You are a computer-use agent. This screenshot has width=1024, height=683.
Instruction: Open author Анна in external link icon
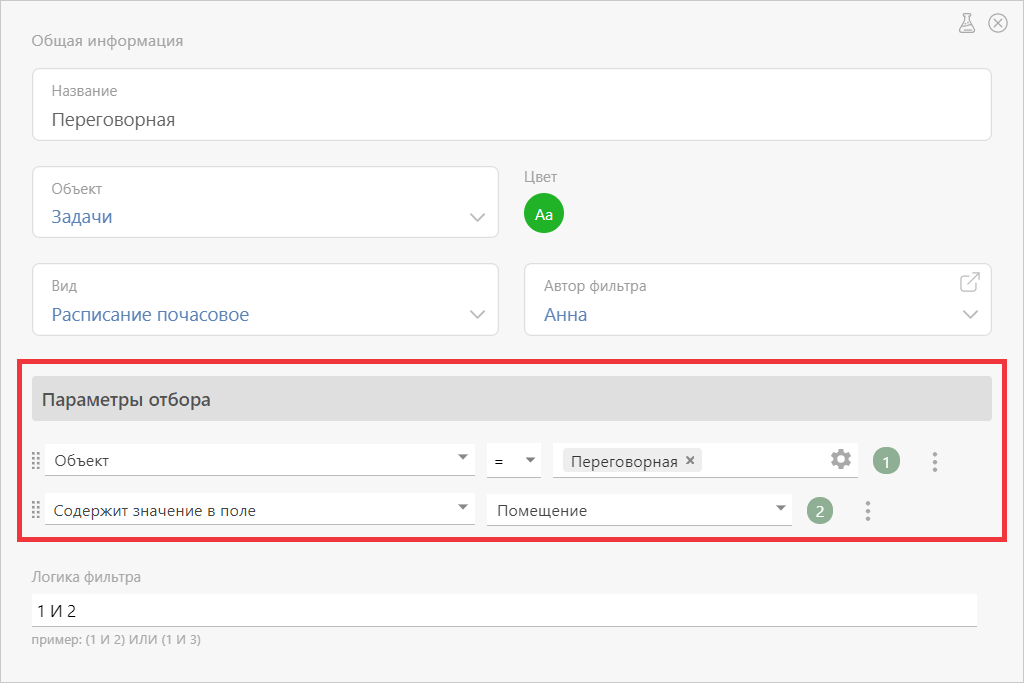pyautogui.click(x=969, y=282)
